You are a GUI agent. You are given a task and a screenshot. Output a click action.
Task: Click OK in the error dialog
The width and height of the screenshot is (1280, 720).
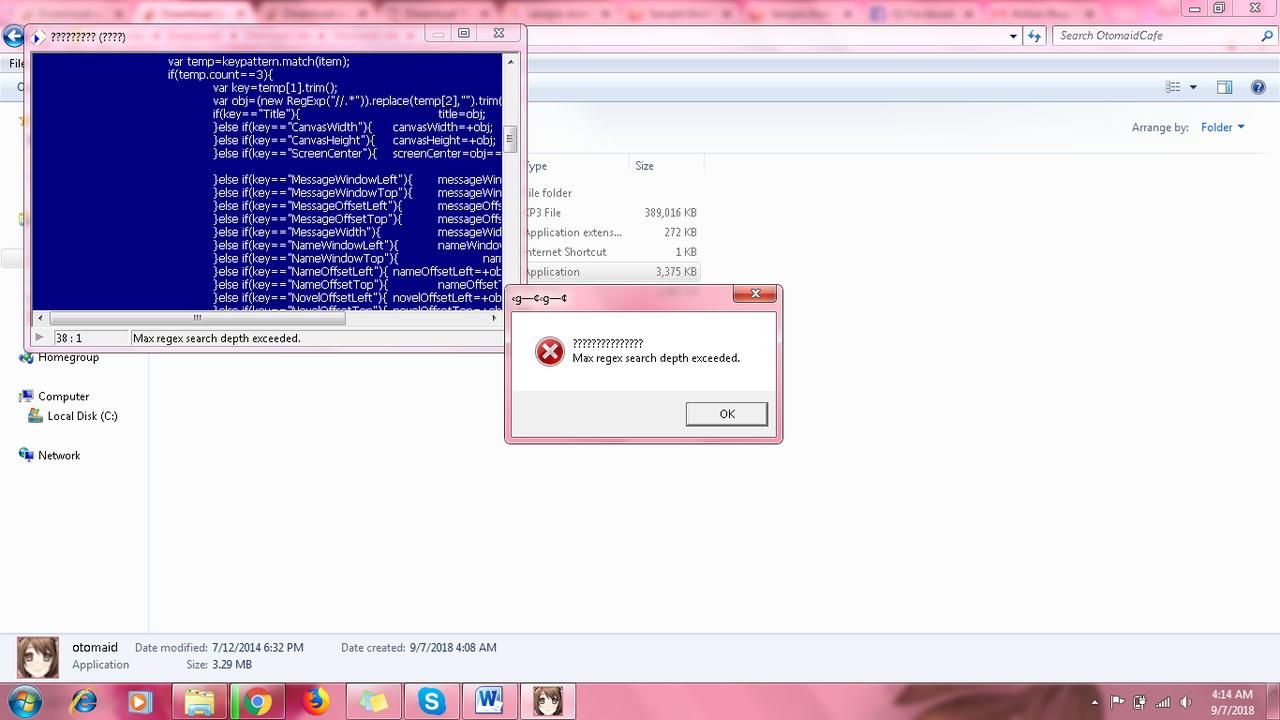[726, 414]
